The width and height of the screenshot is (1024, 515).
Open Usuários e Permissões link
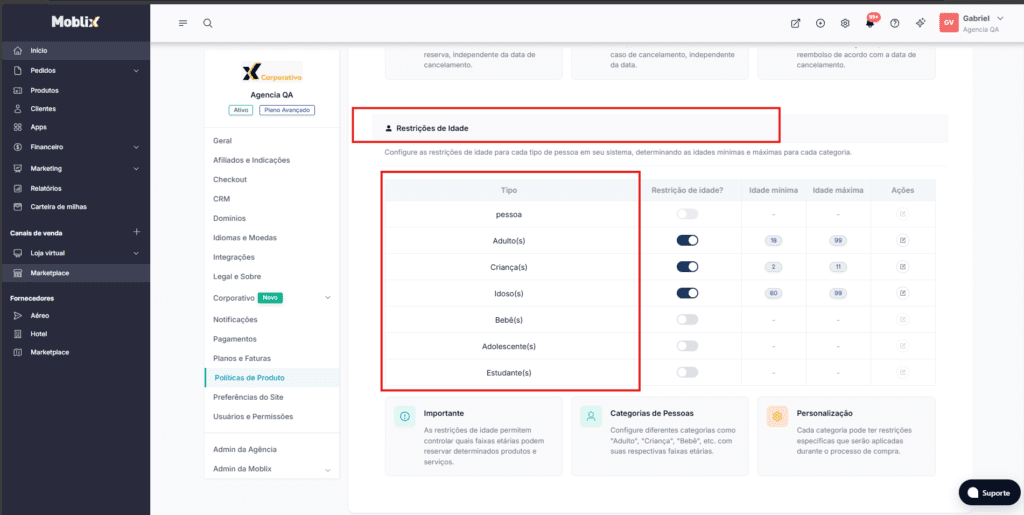click(253, 416)
